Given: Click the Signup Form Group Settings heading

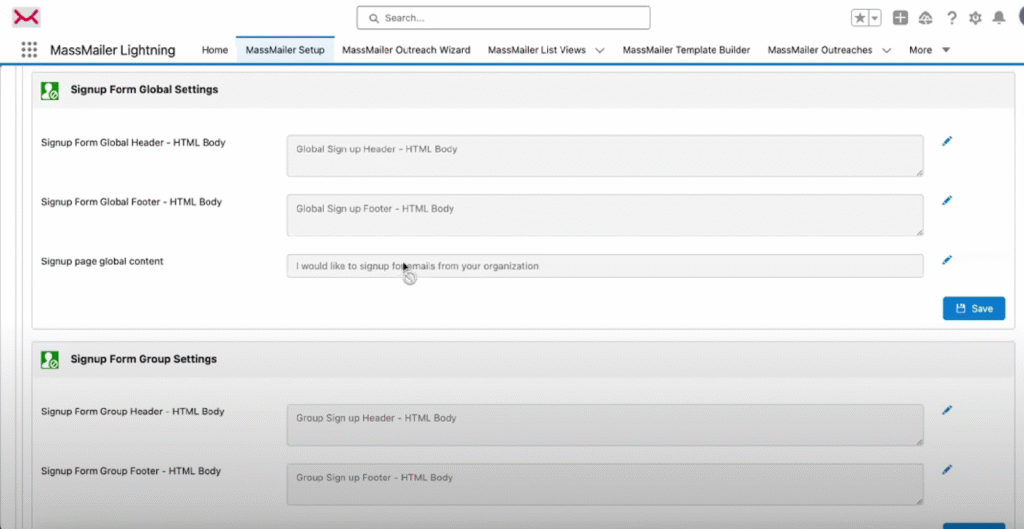Looking at the screenshot, I should [x=144, y=359].
